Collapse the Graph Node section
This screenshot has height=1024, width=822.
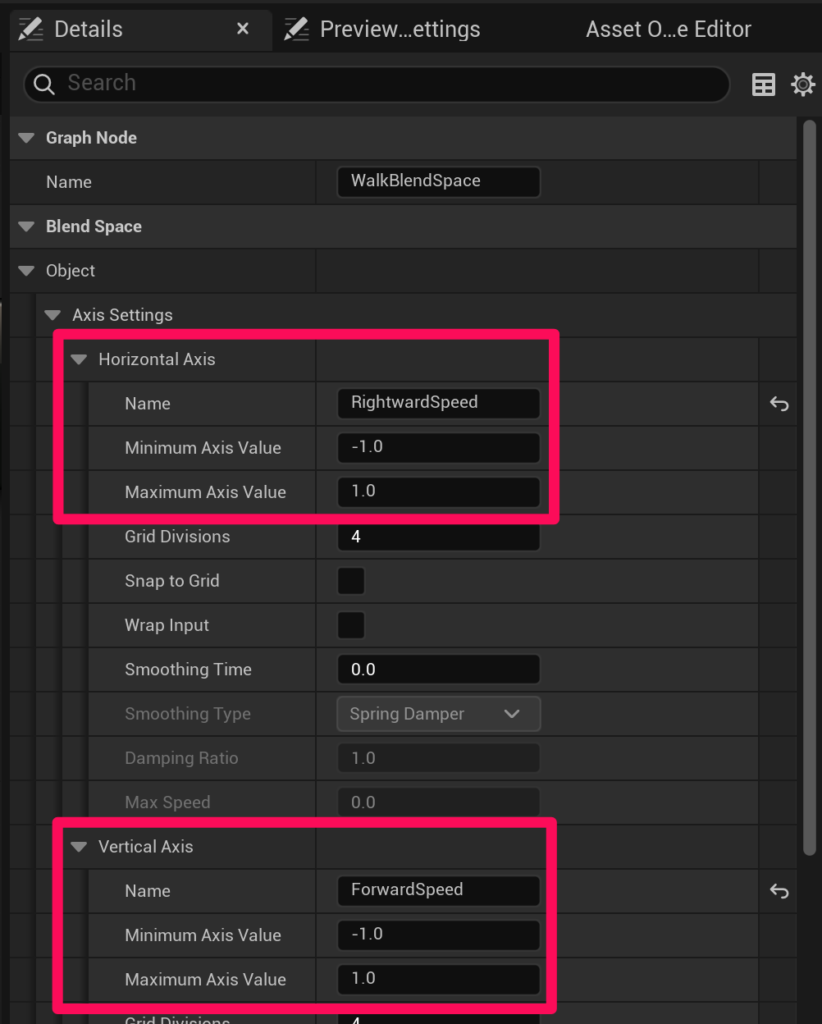click(x=26, y=138)
